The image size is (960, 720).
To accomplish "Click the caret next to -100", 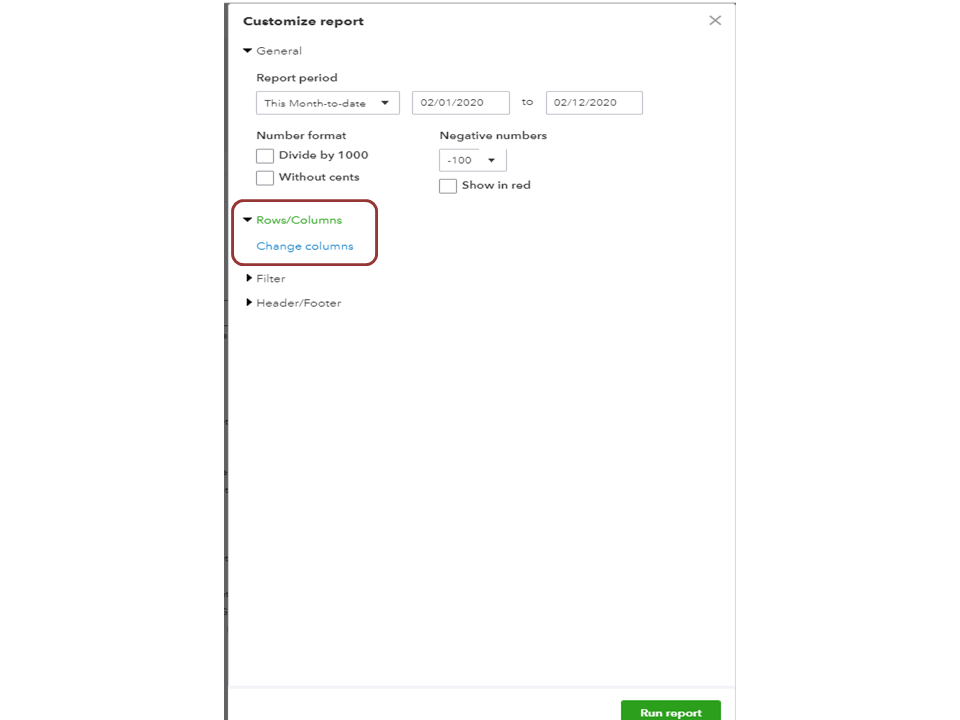I will [491, 160].
